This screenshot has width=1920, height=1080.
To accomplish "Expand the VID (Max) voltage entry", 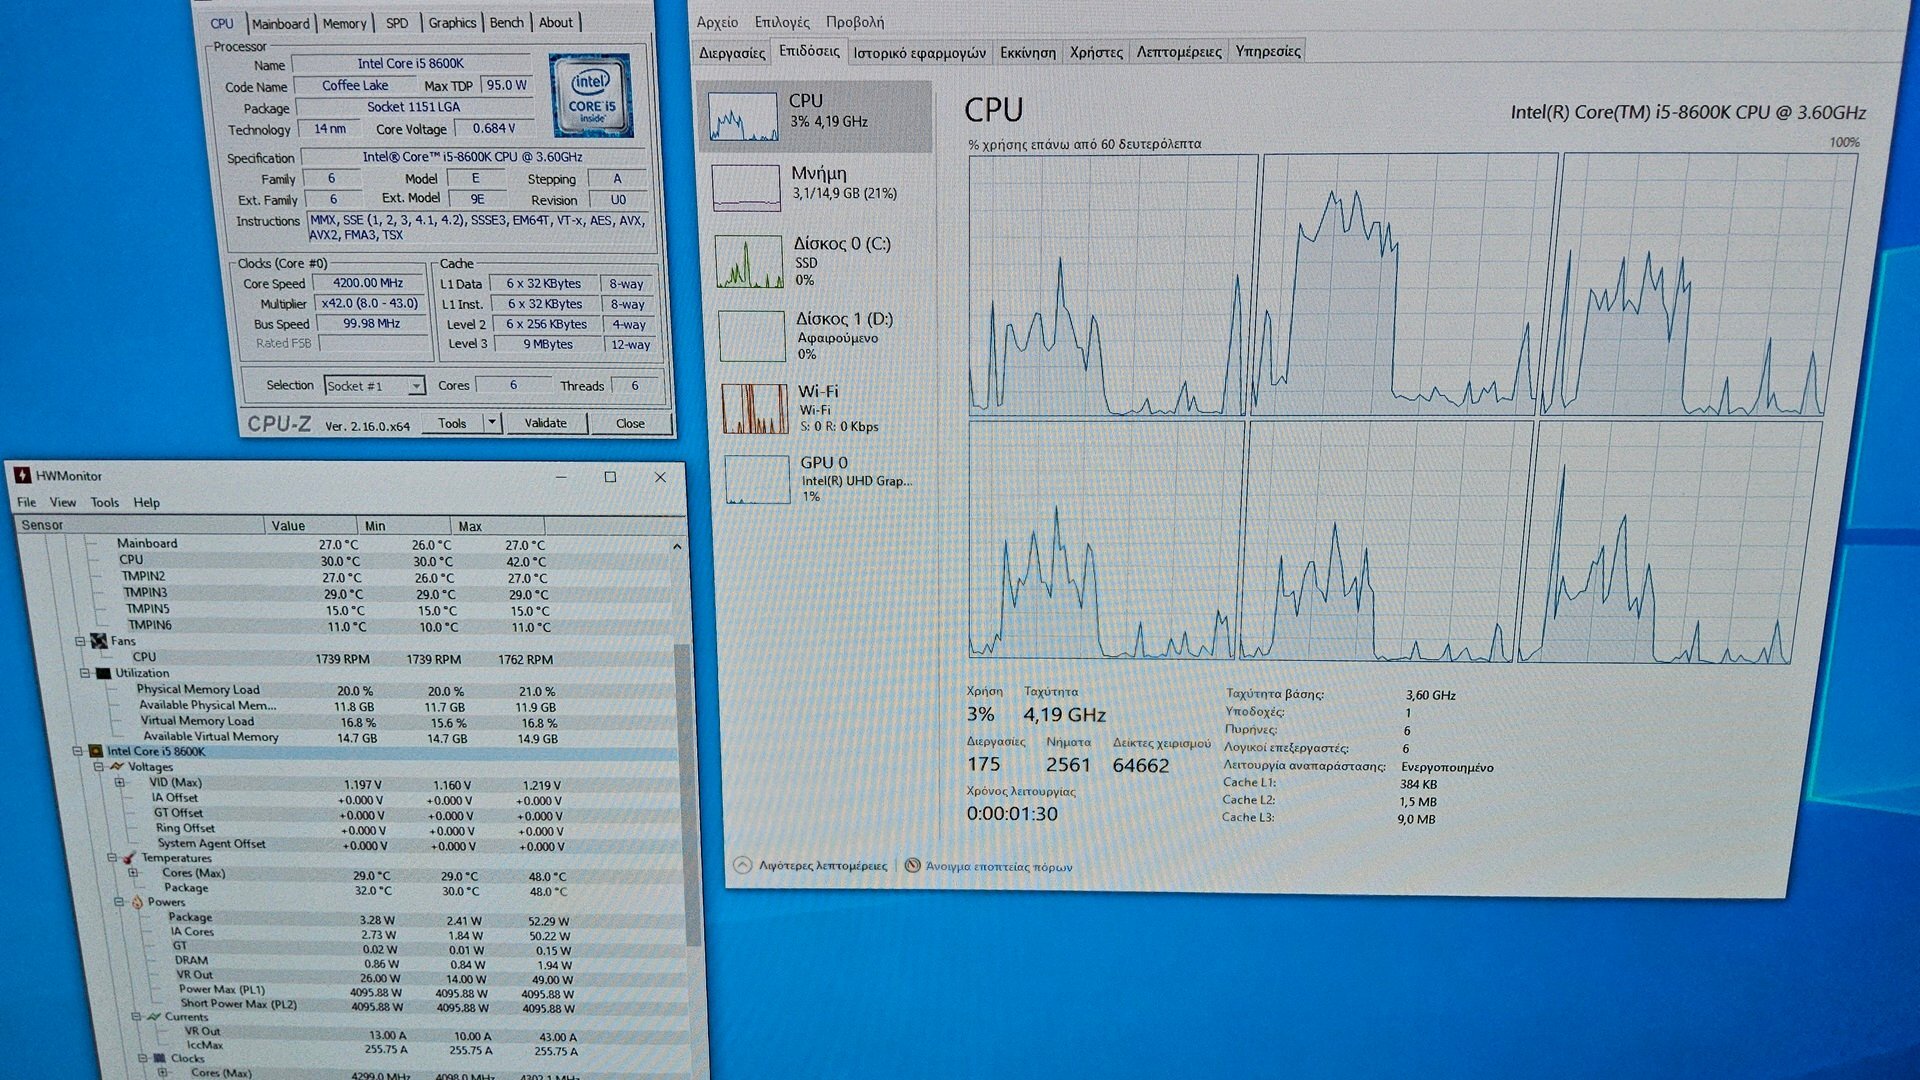I will click(120, 783).
